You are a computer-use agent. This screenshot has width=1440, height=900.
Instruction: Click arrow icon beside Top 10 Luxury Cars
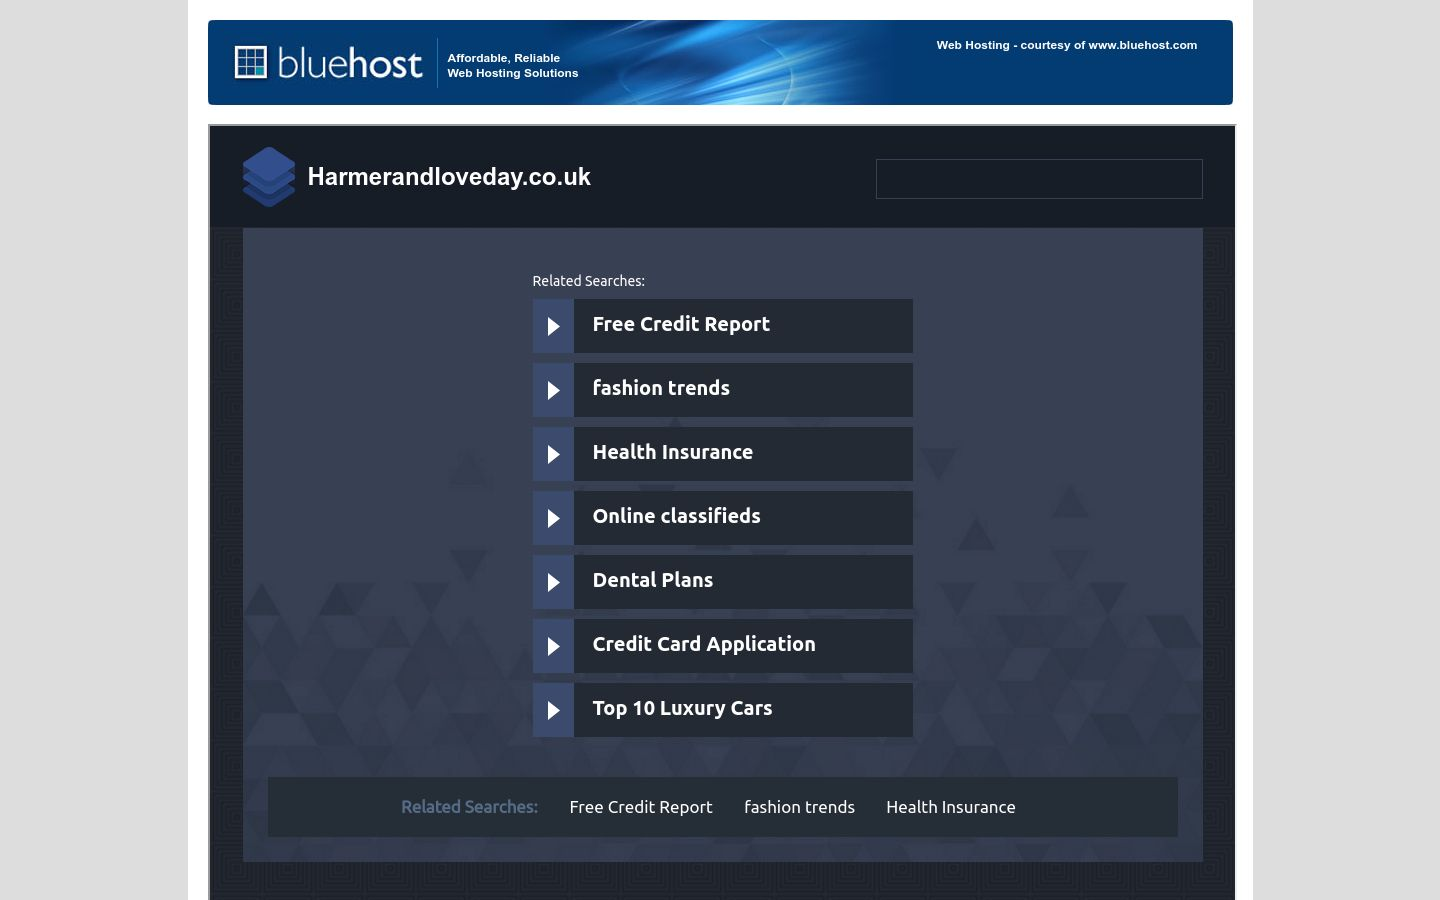(553, 710)
